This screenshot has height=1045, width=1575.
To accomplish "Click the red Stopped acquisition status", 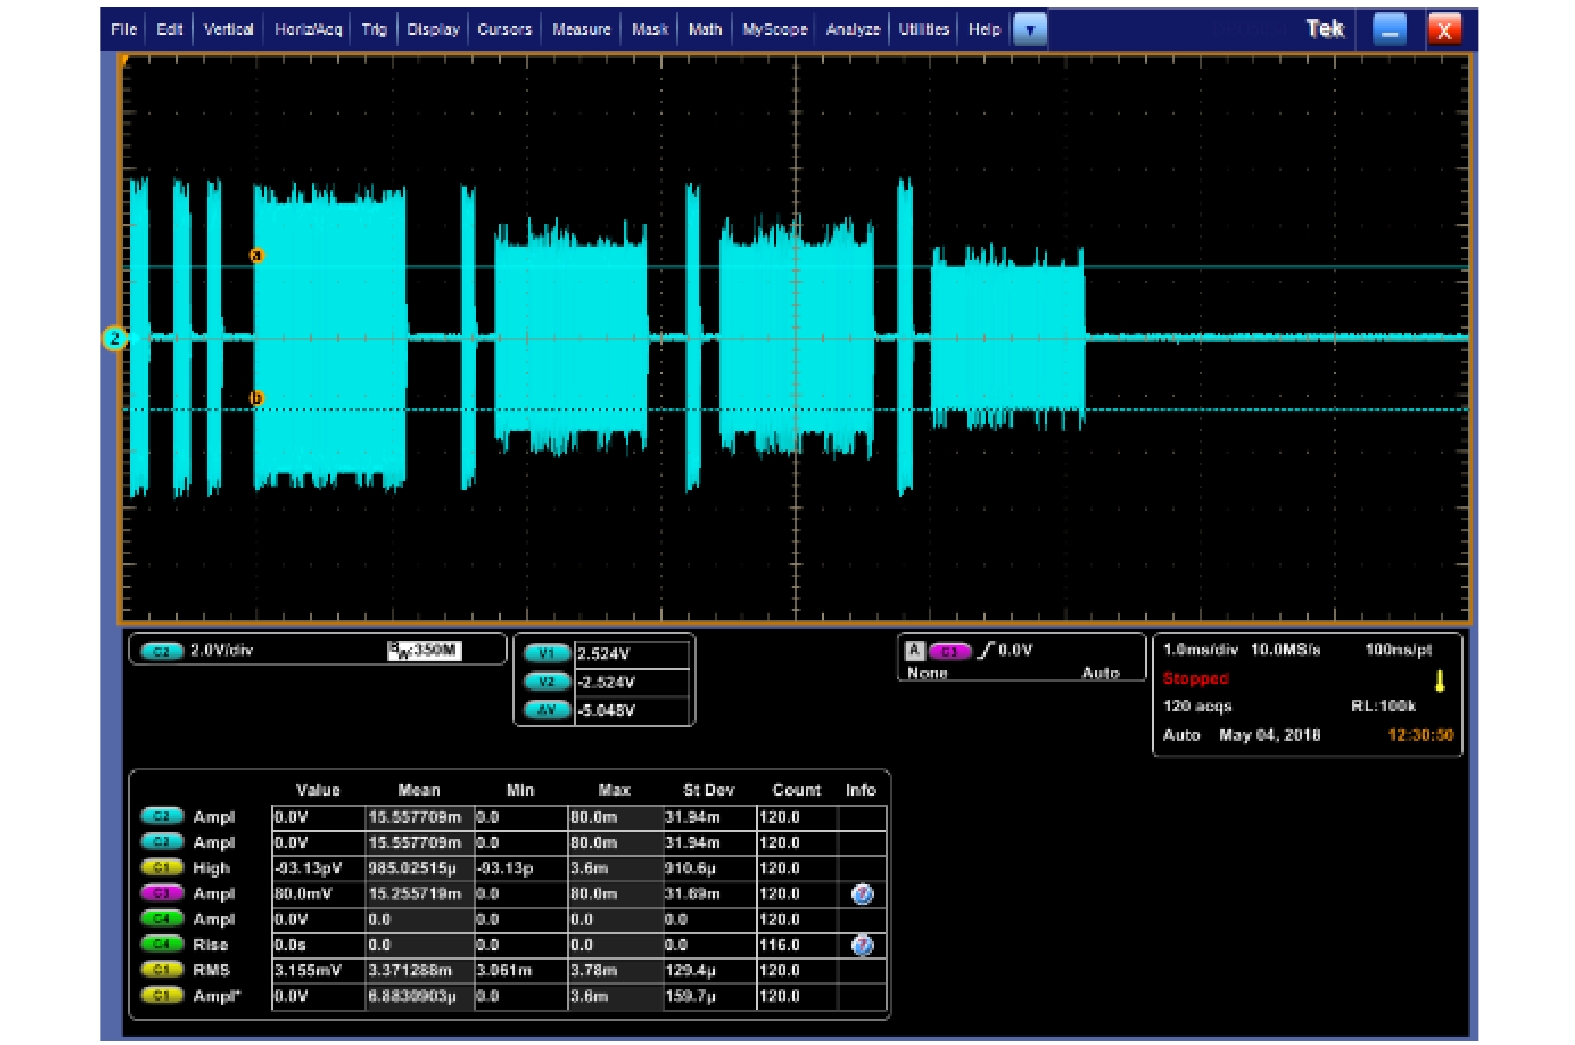I will click(x=1195, y=679).
